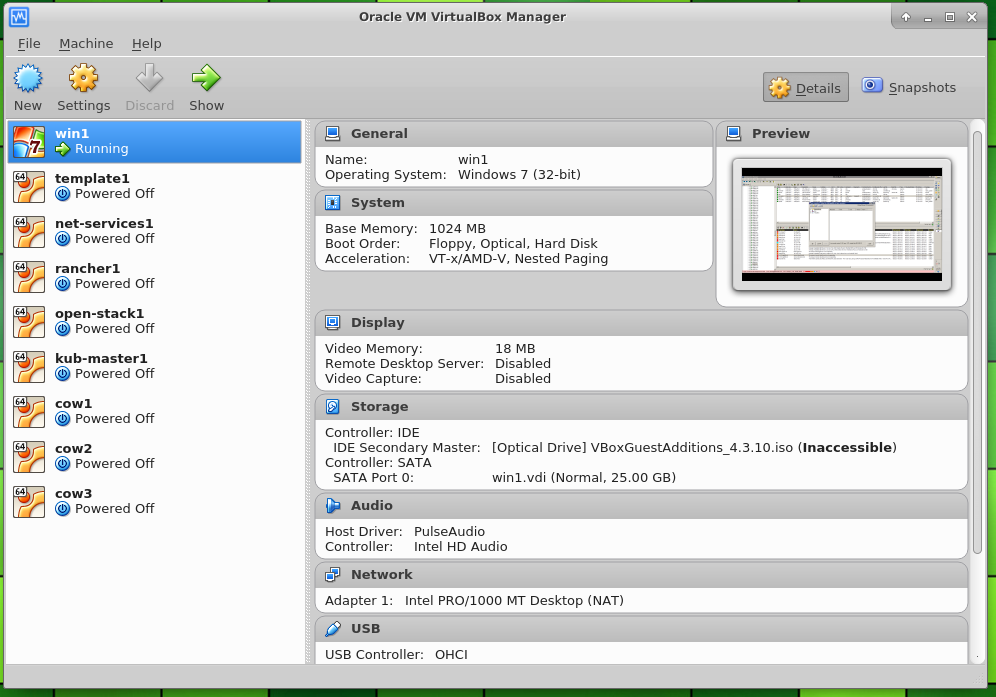Open Settings via the gear icon
Viewport: 996px width, 697px height.
point(83,78)
